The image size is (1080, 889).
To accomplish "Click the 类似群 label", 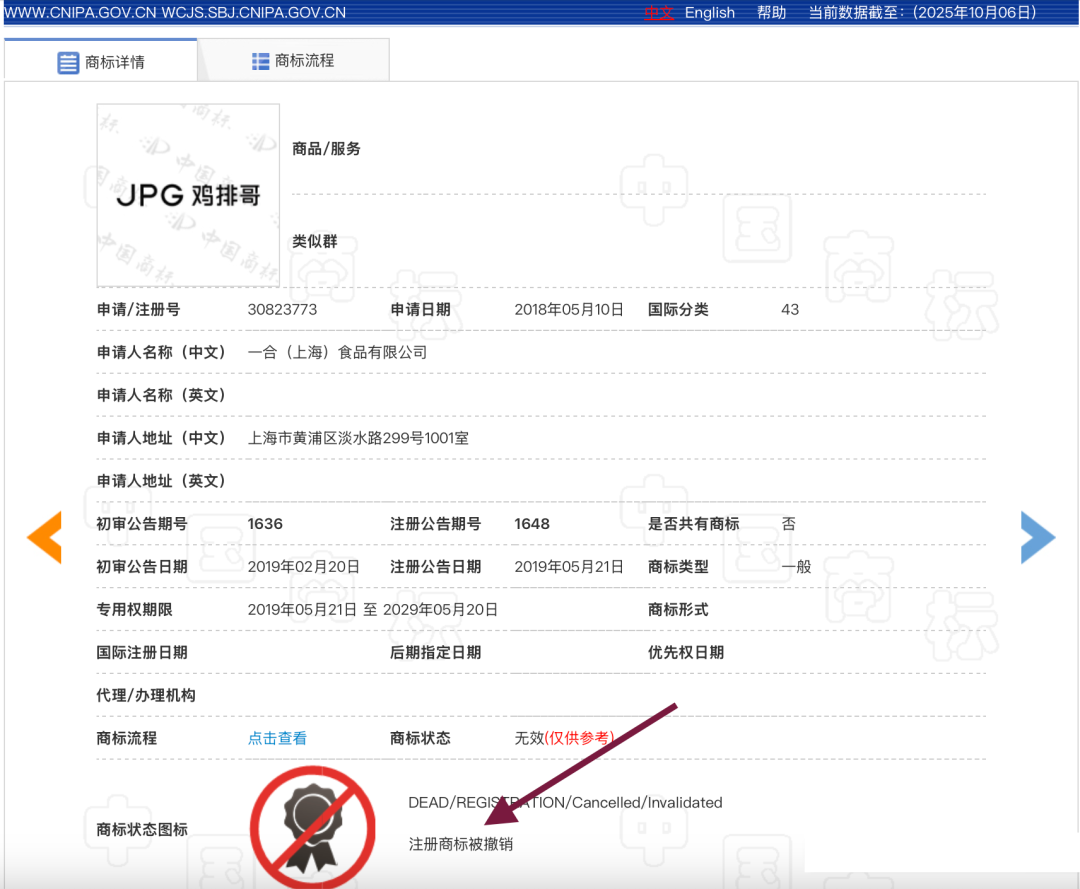I will pos(315,241).
